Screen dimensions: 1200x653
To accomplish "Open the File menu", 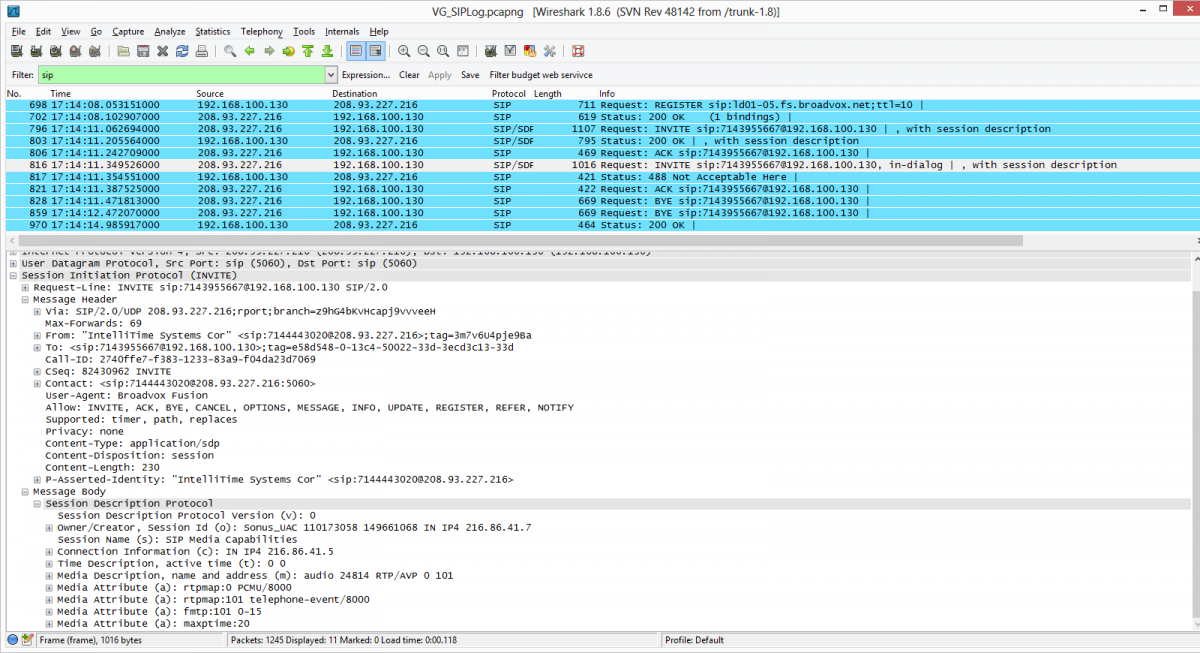I will click(18, 32).
